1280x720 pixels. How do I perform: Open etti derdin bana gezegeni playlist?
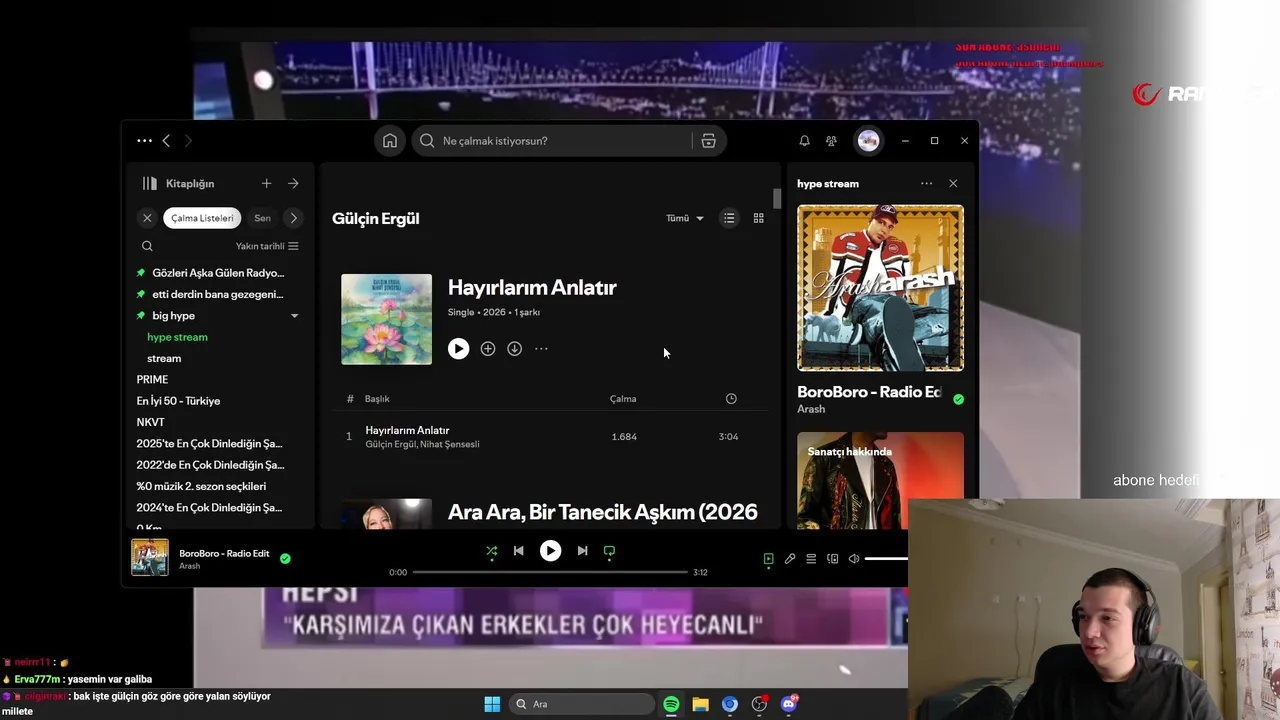pos(218,294)
